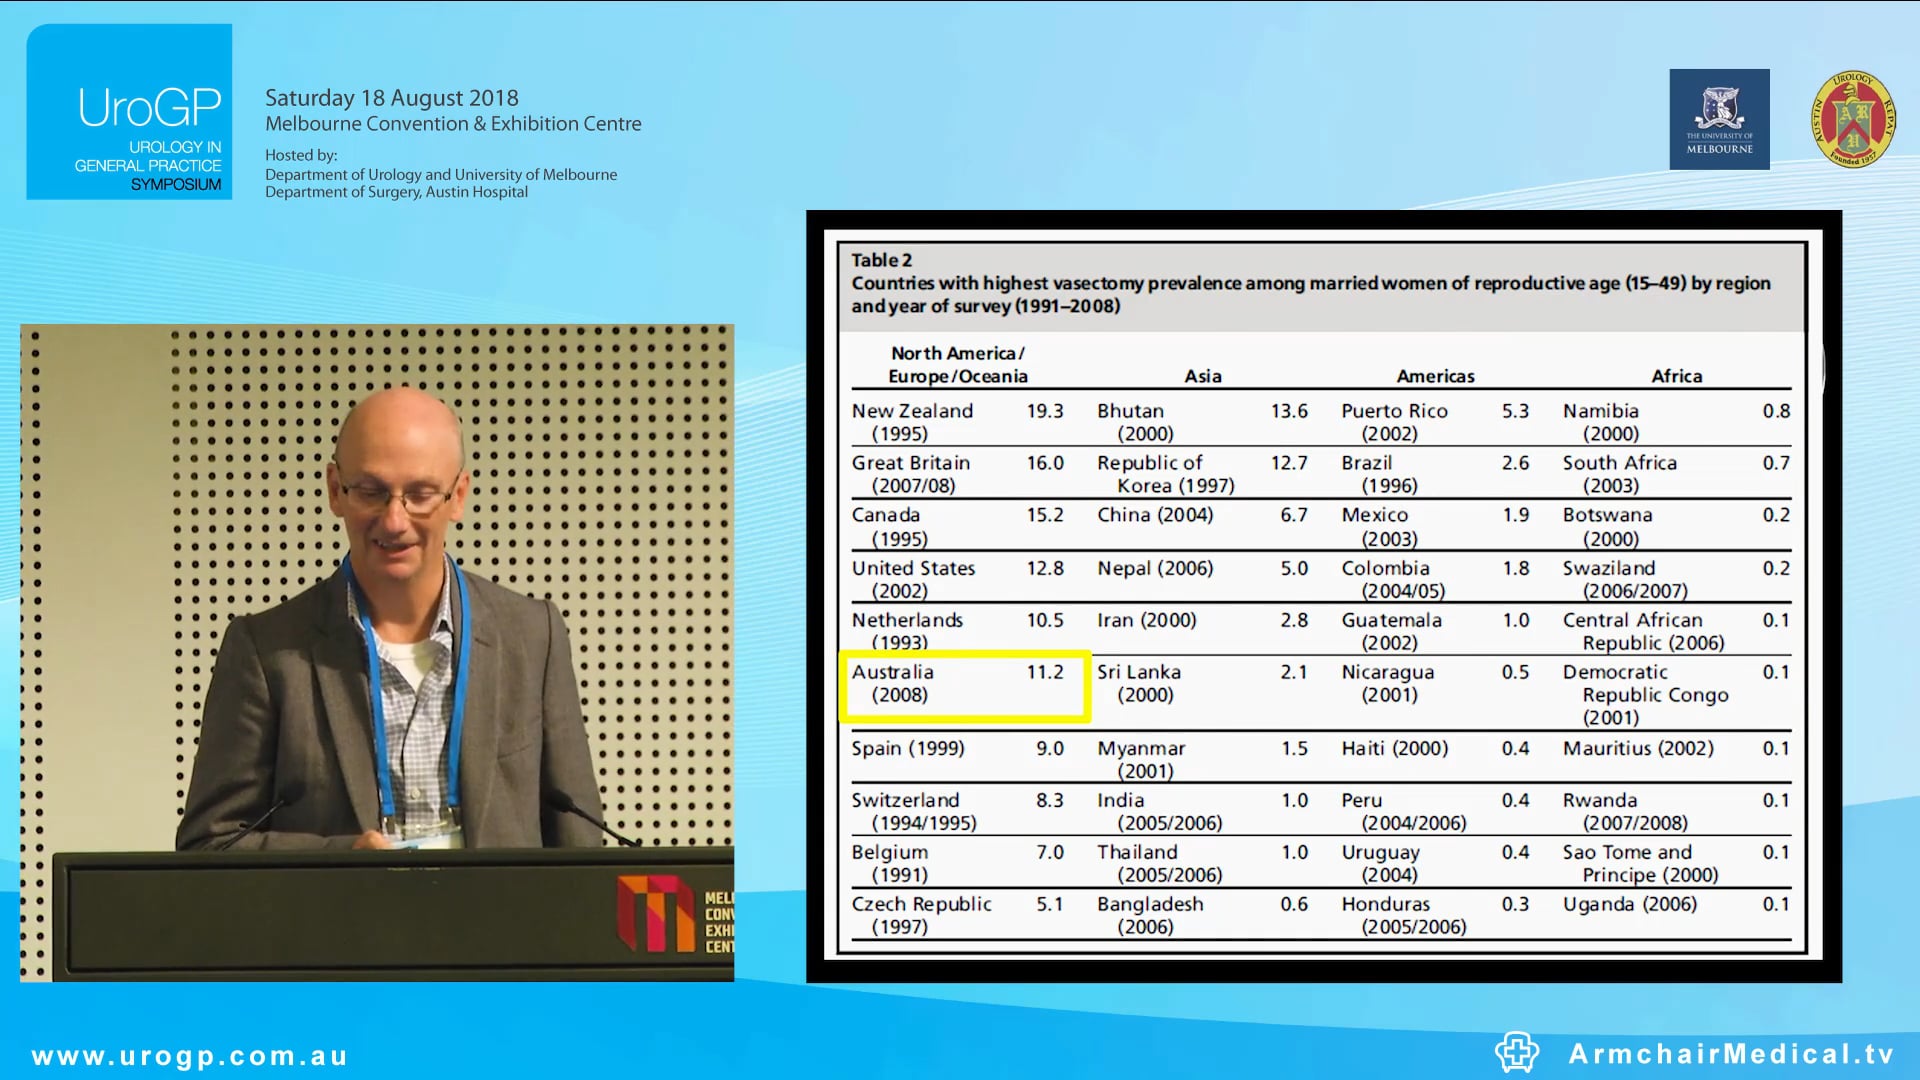Click the Table 2 title heading
1920x1080 pixels.
(881, 260)
